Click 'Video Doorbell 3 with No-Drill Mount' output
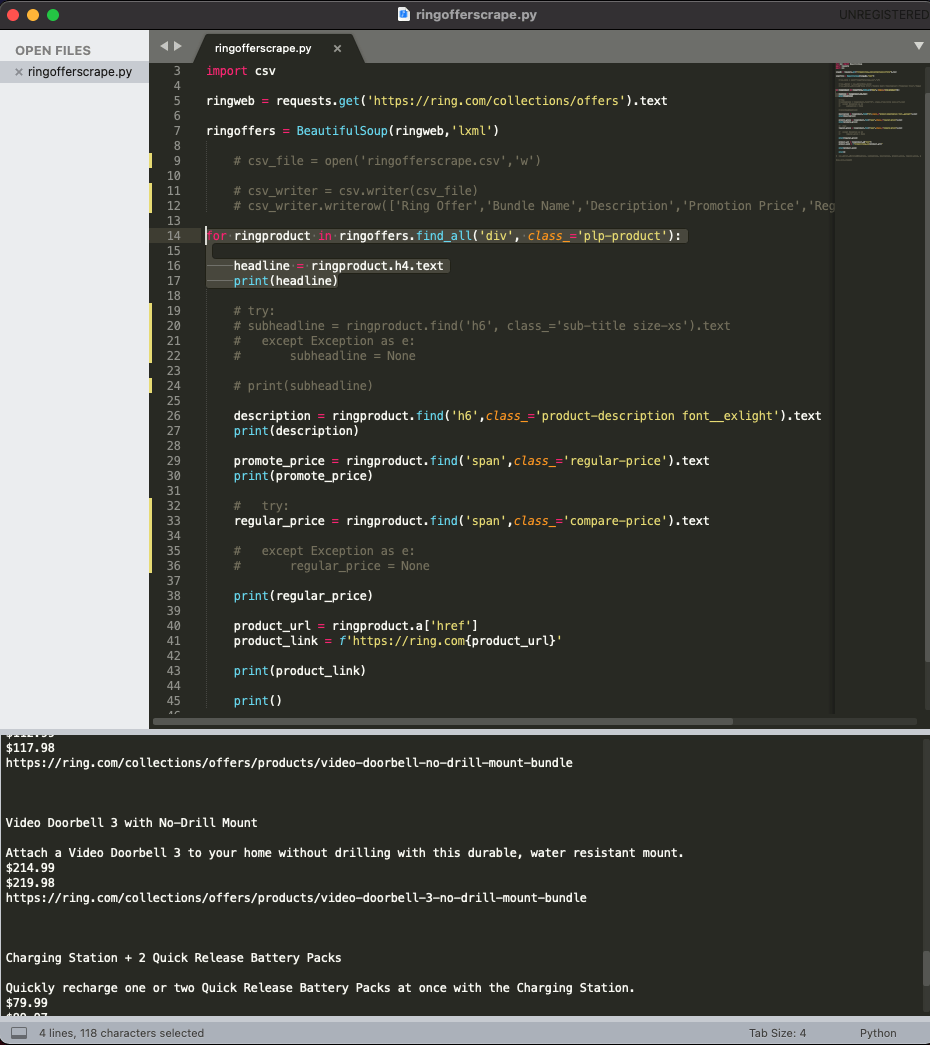This screenshot has width=930, height=1045. [x=131, y=822]
